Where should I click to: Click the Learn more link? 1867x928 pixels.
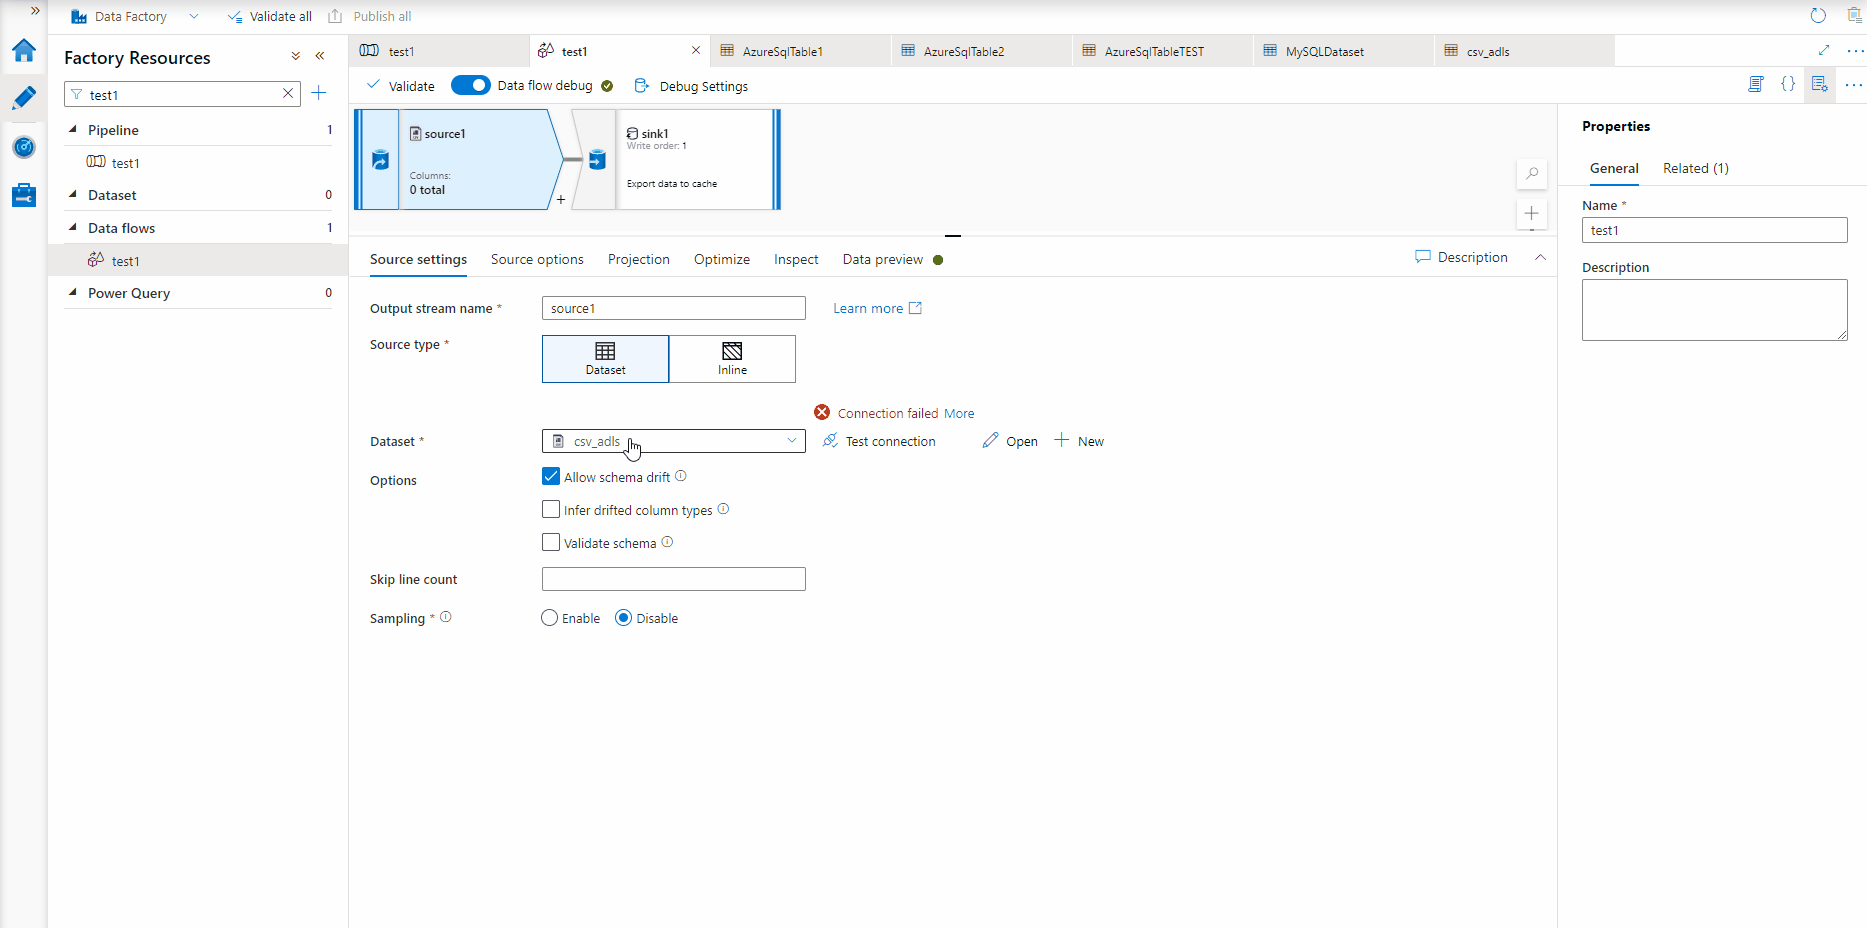tap(868, 308)
